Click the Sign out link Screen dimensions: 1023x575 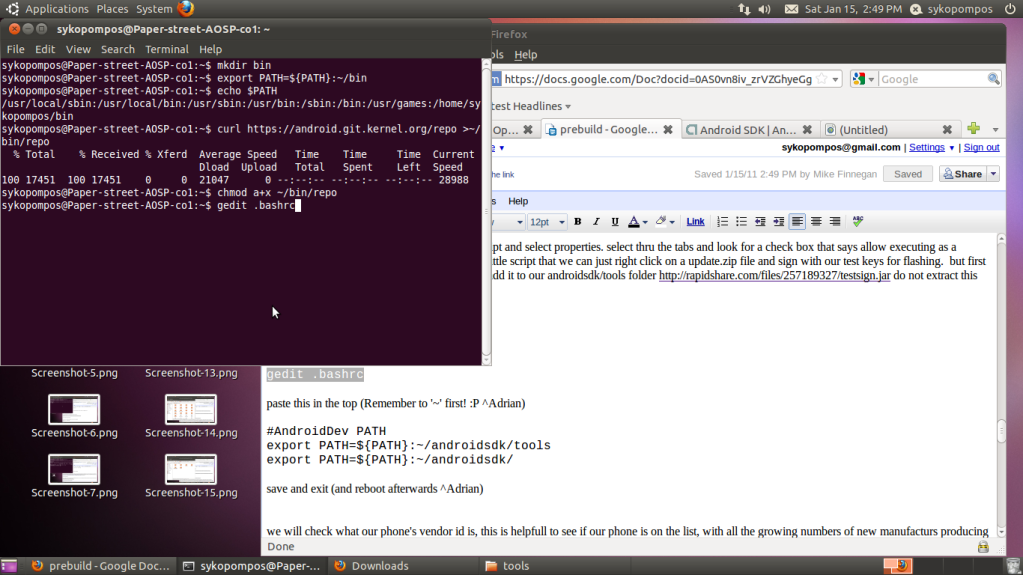pos(981,148)
